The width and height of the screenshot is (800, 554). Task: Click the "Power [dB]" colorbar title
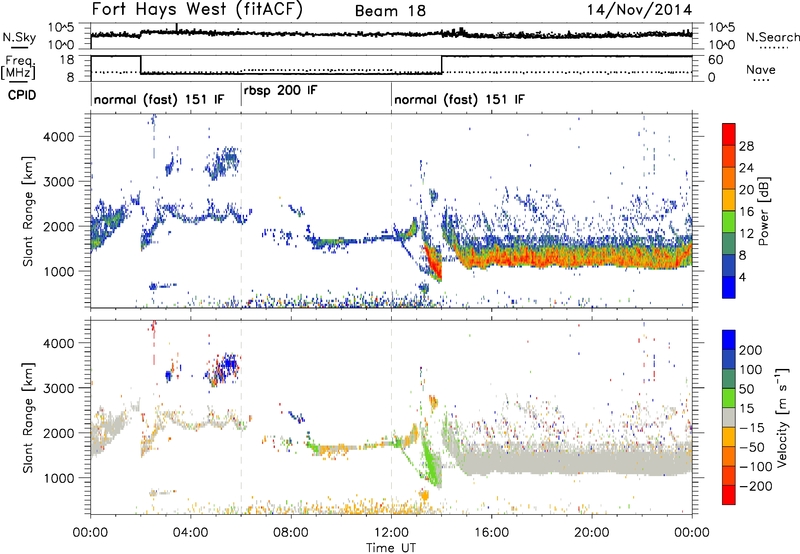[x=764, y=211]
